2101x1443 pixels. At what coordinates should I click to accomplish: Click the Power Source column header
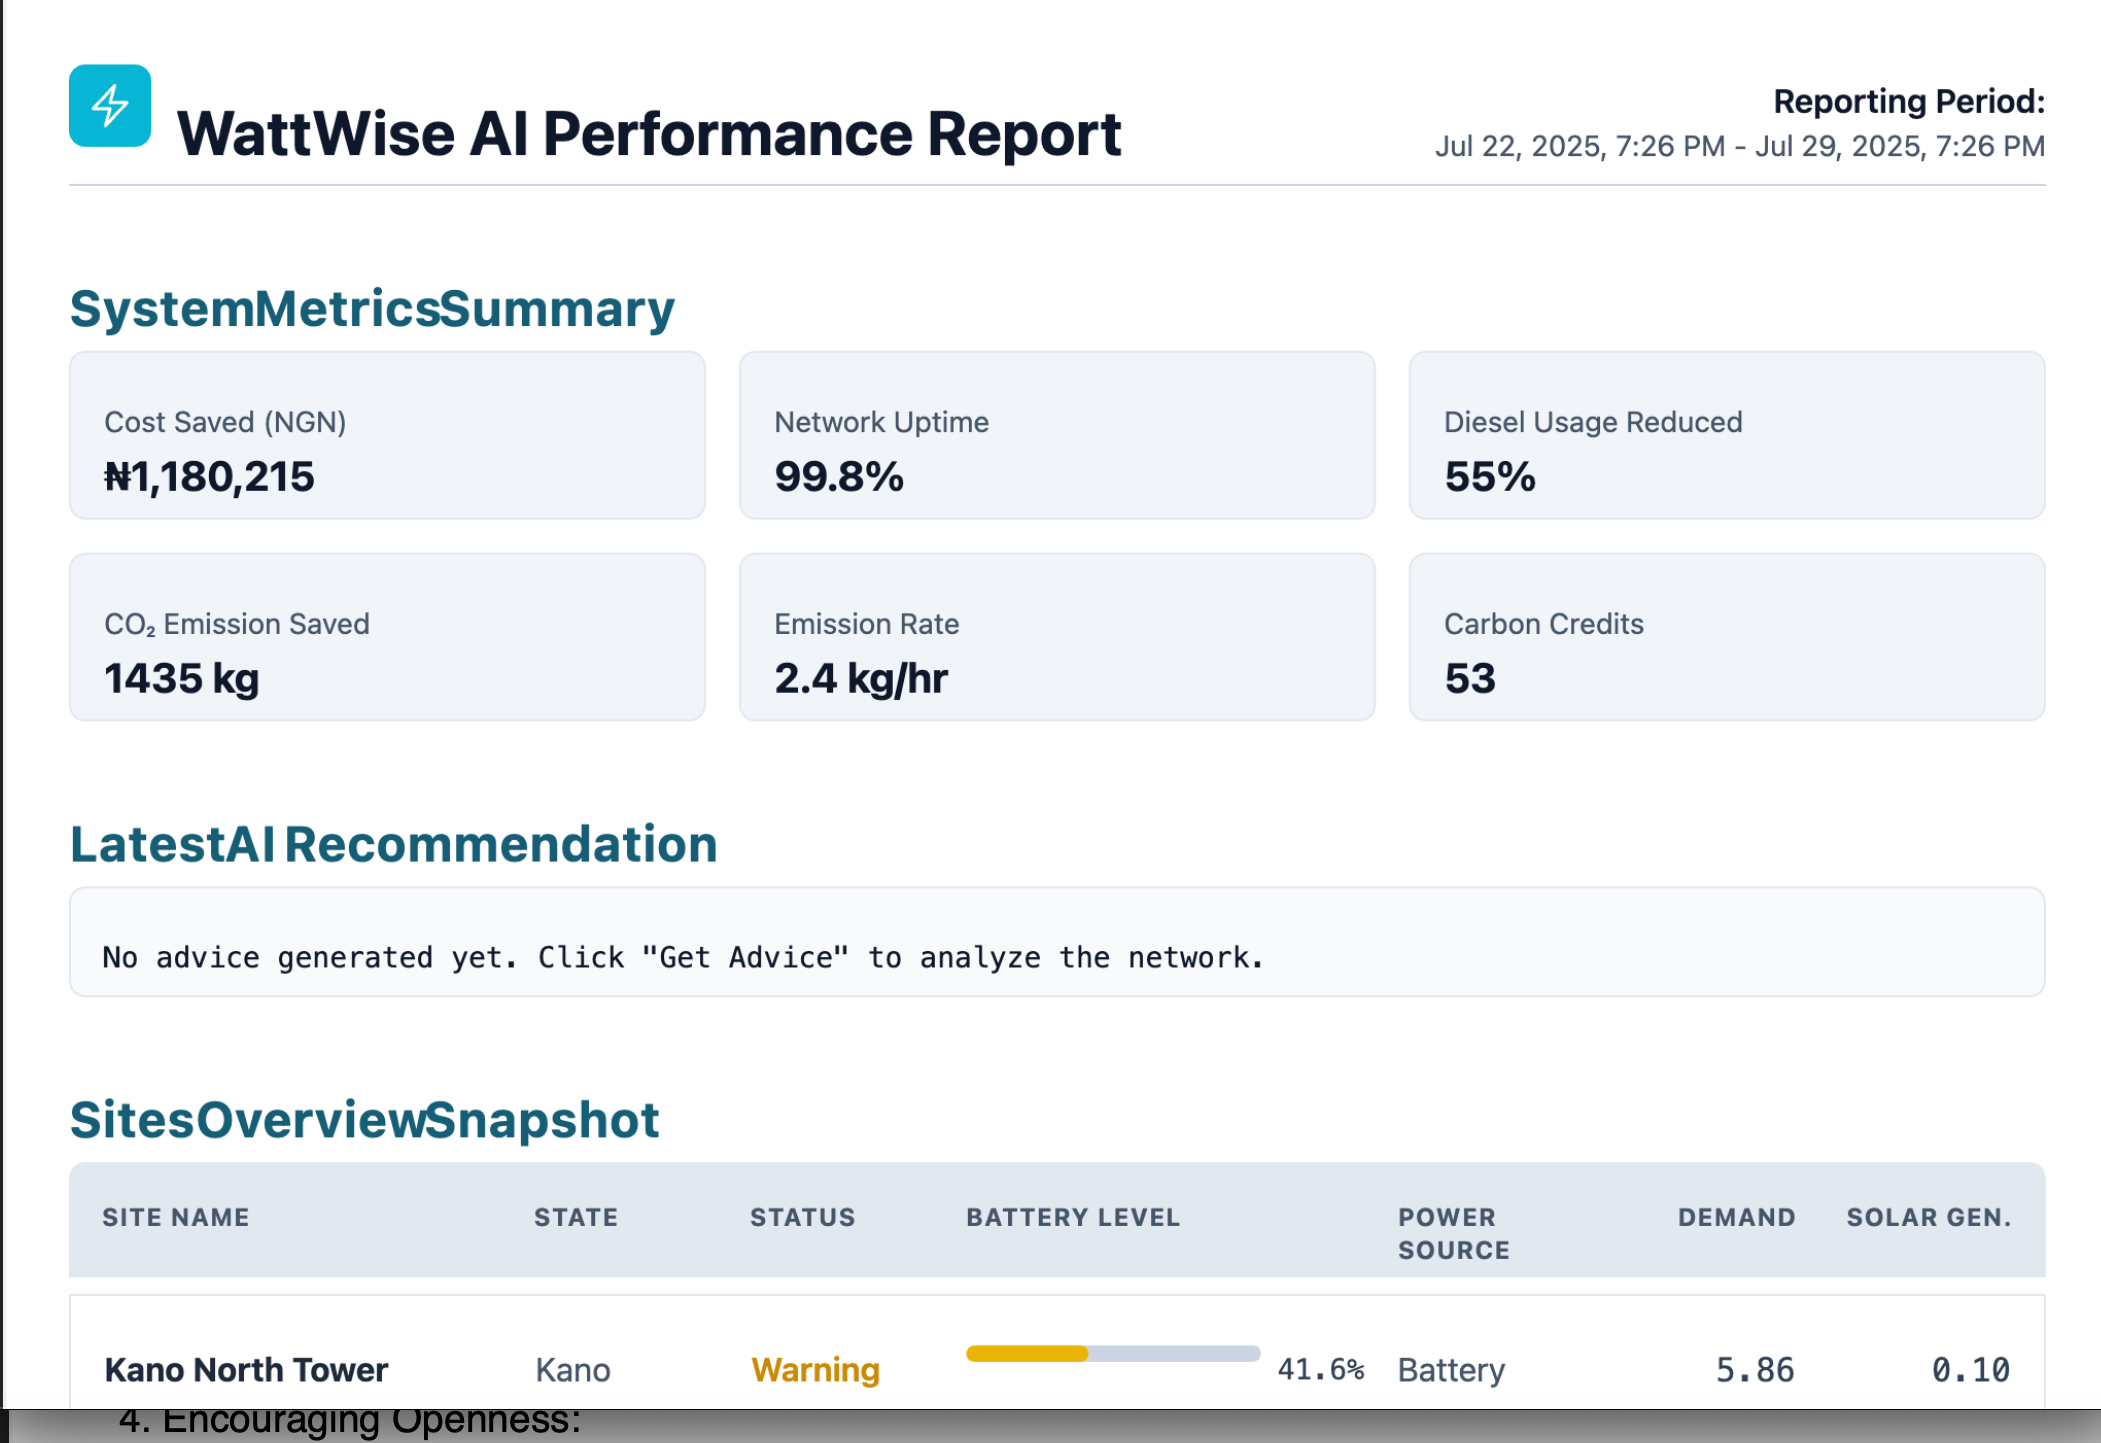(x=1453, y=1233)
